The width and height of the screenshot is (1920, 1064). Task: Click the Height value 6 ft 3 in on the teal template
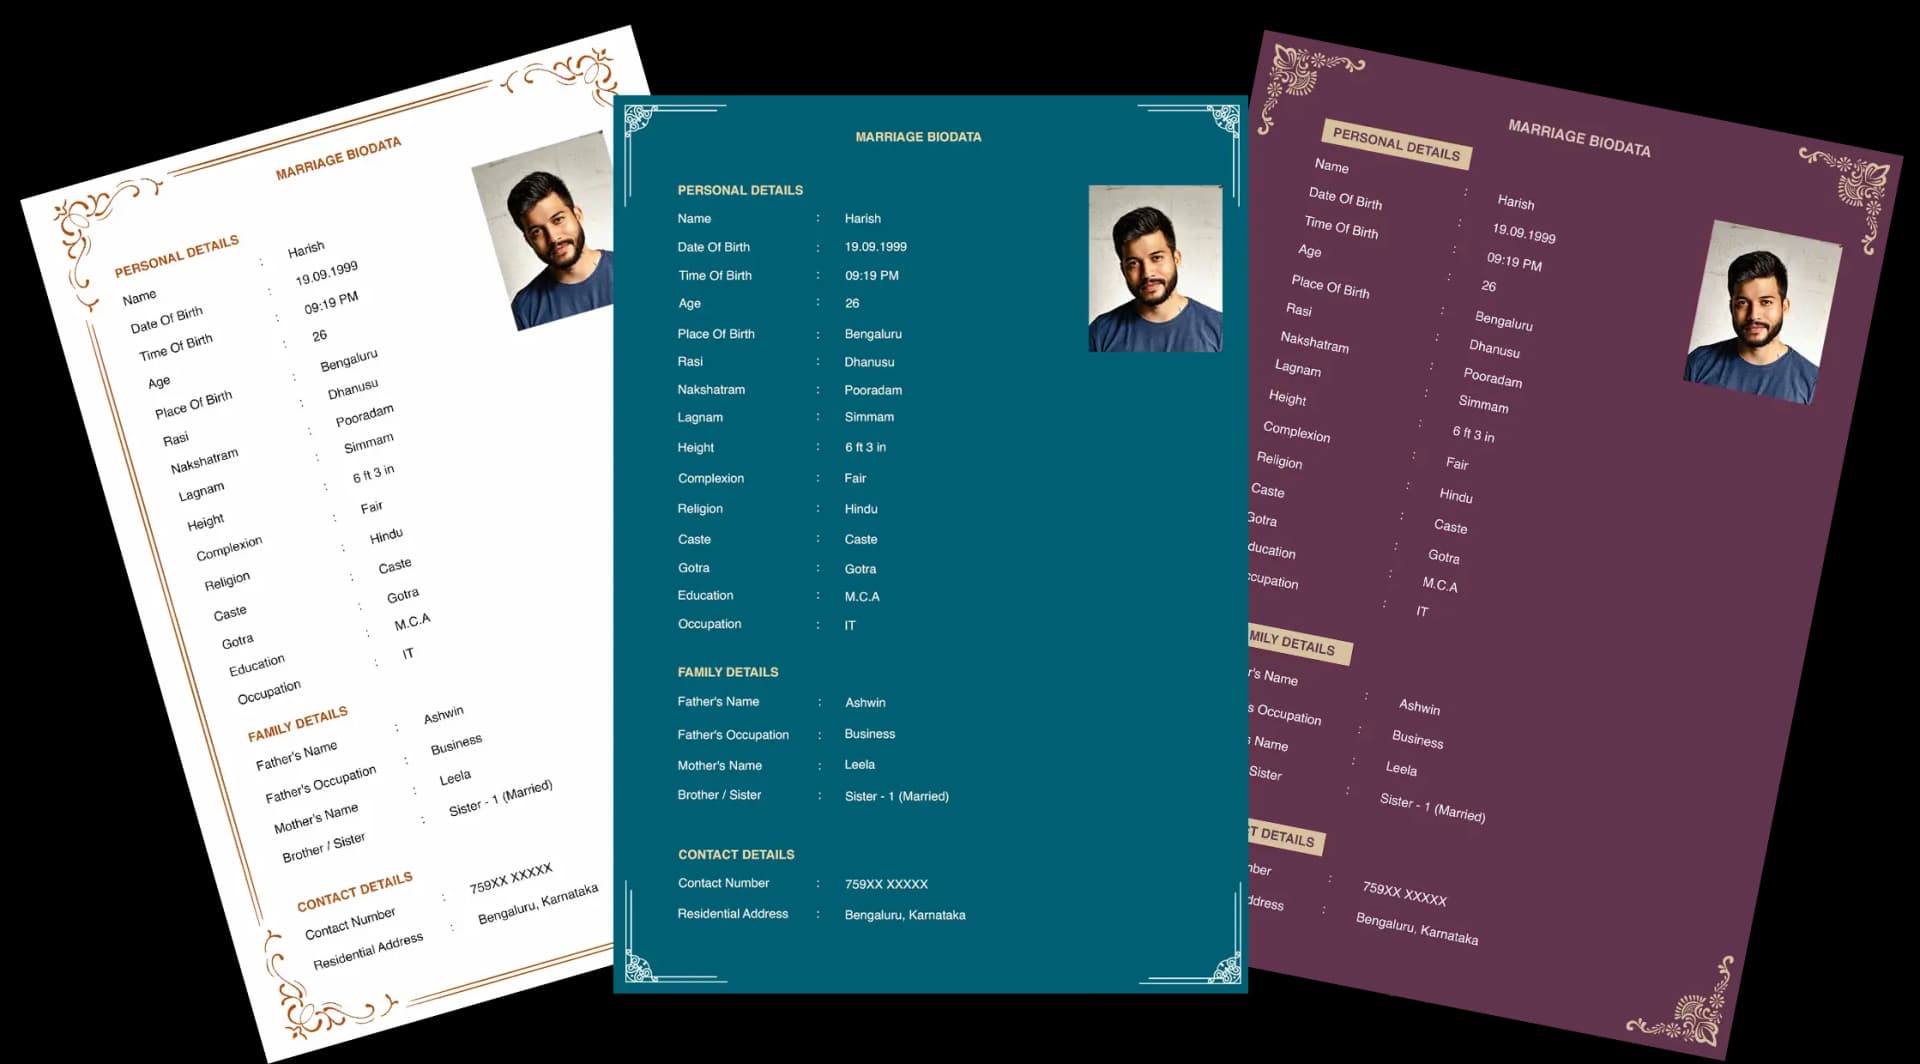pos(864,447)
